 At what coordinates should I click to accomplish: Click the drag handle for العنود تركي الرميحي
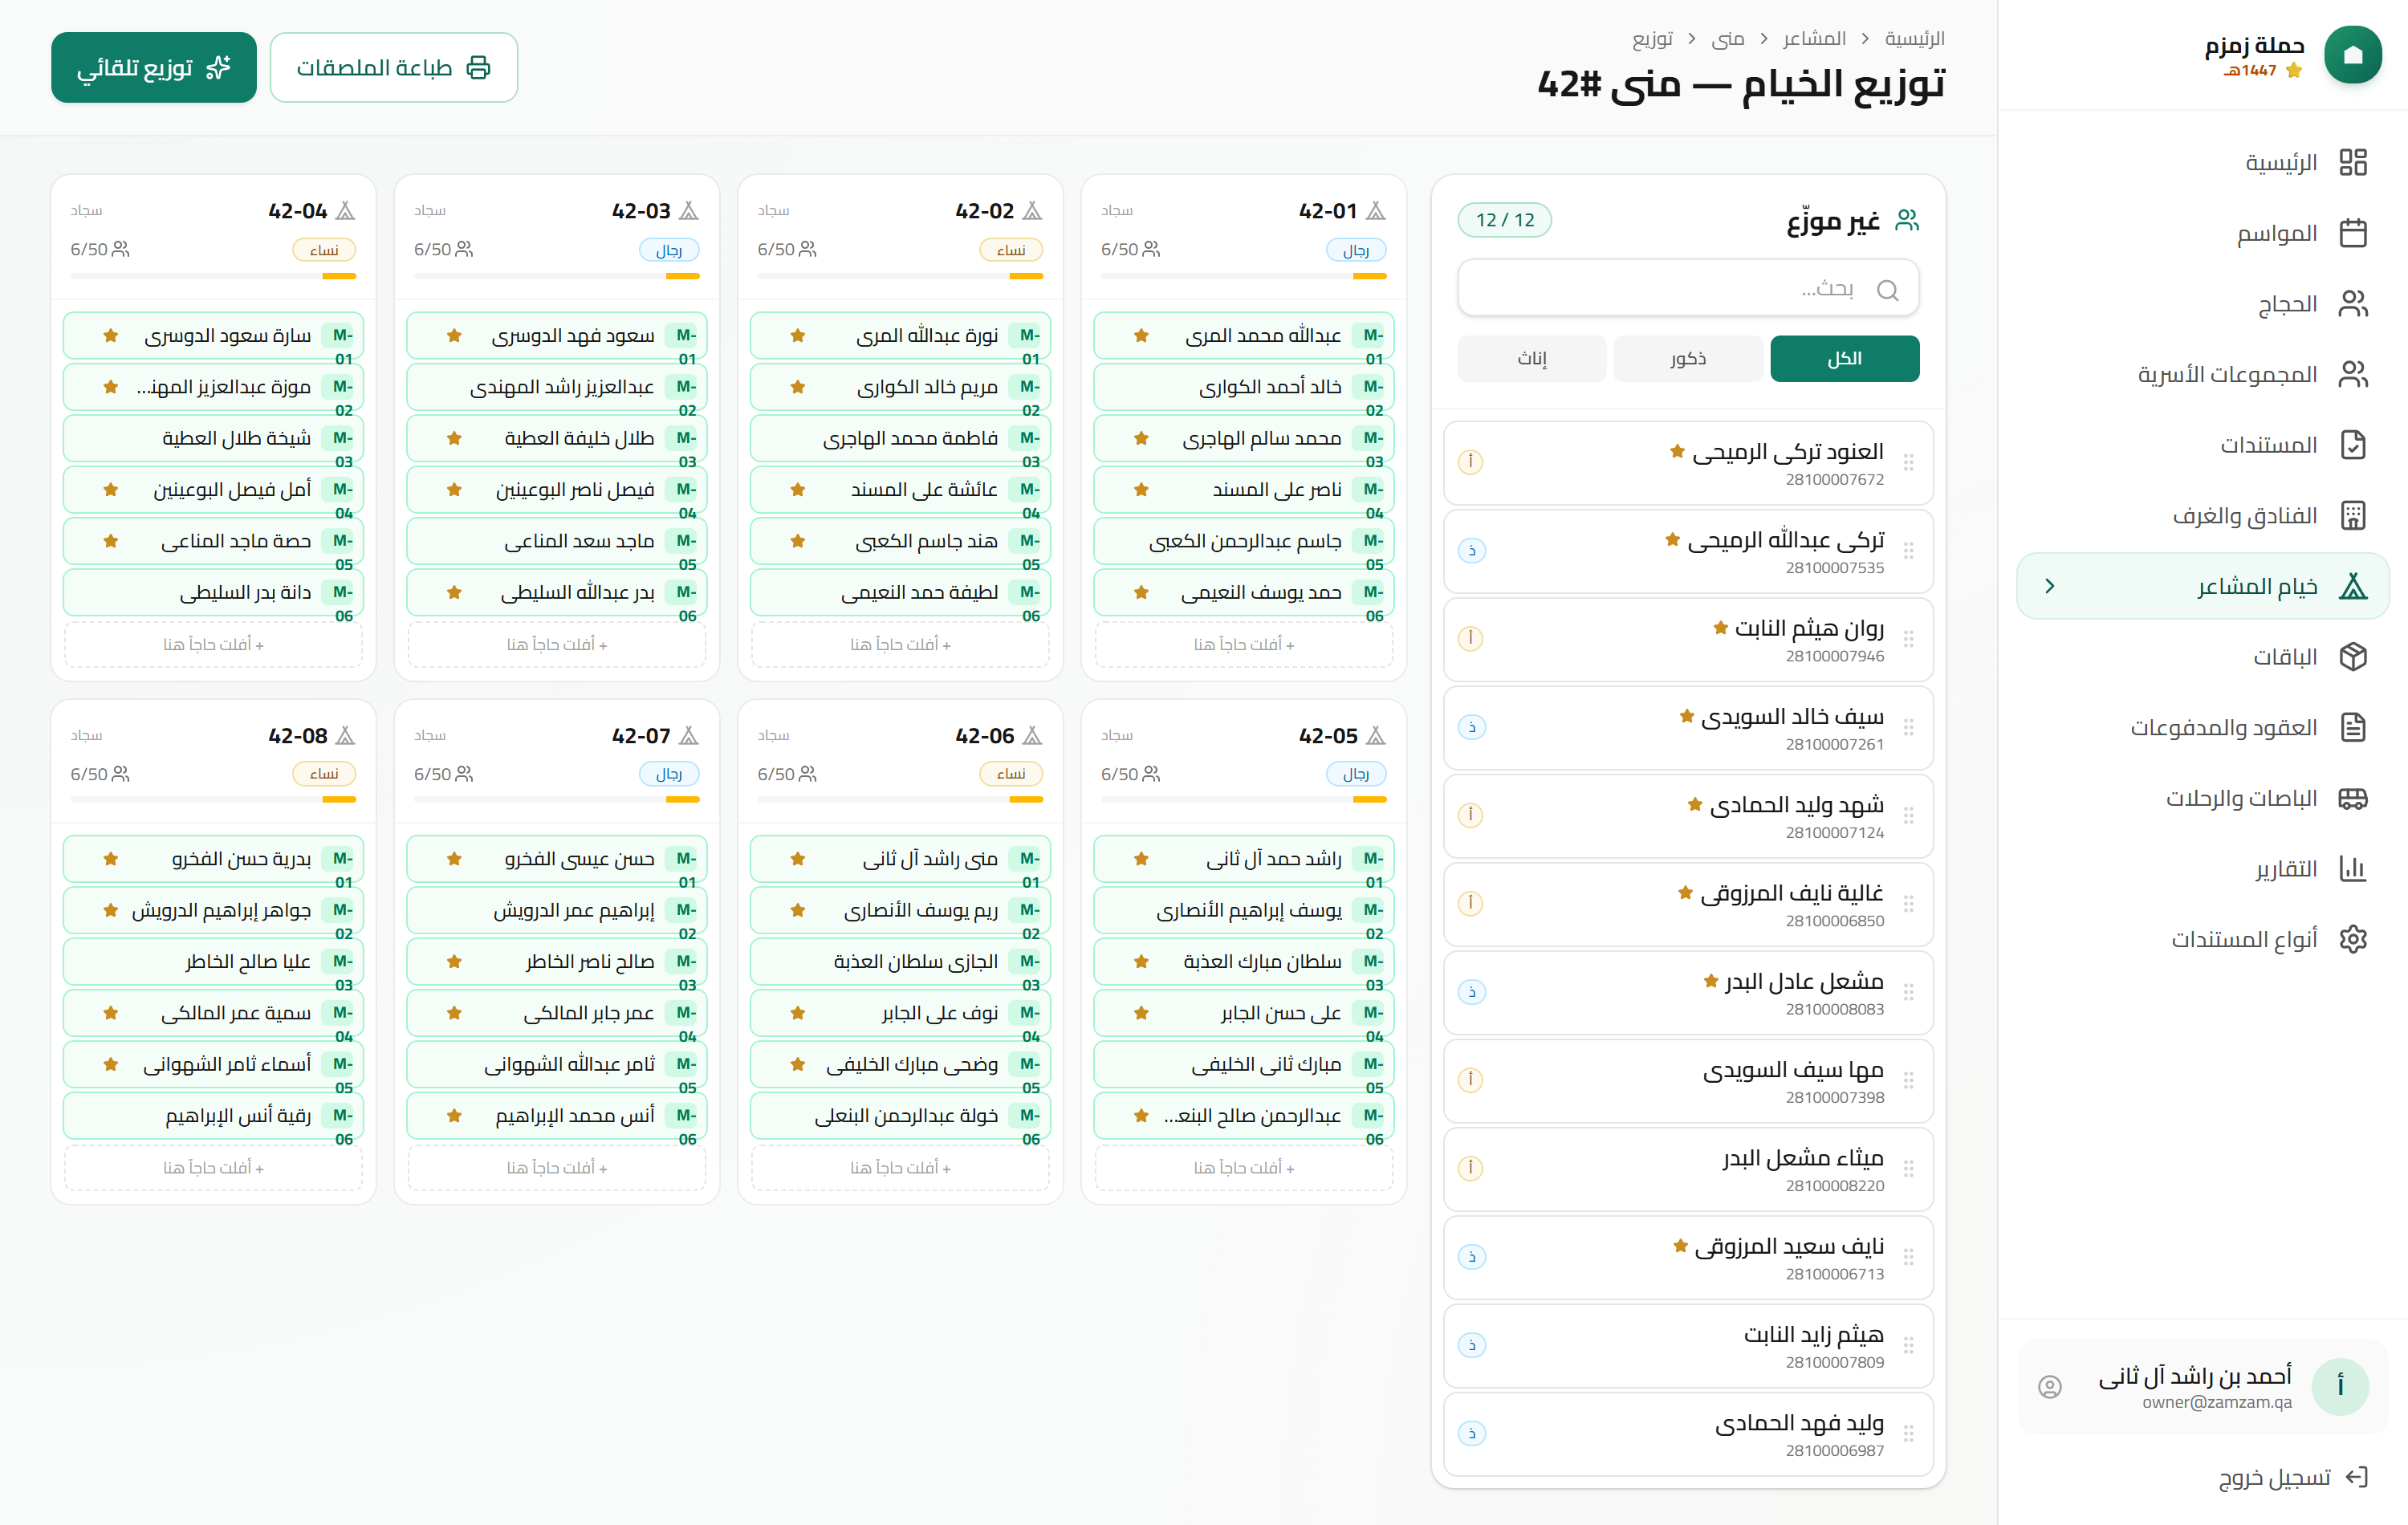pos(1908,463)
